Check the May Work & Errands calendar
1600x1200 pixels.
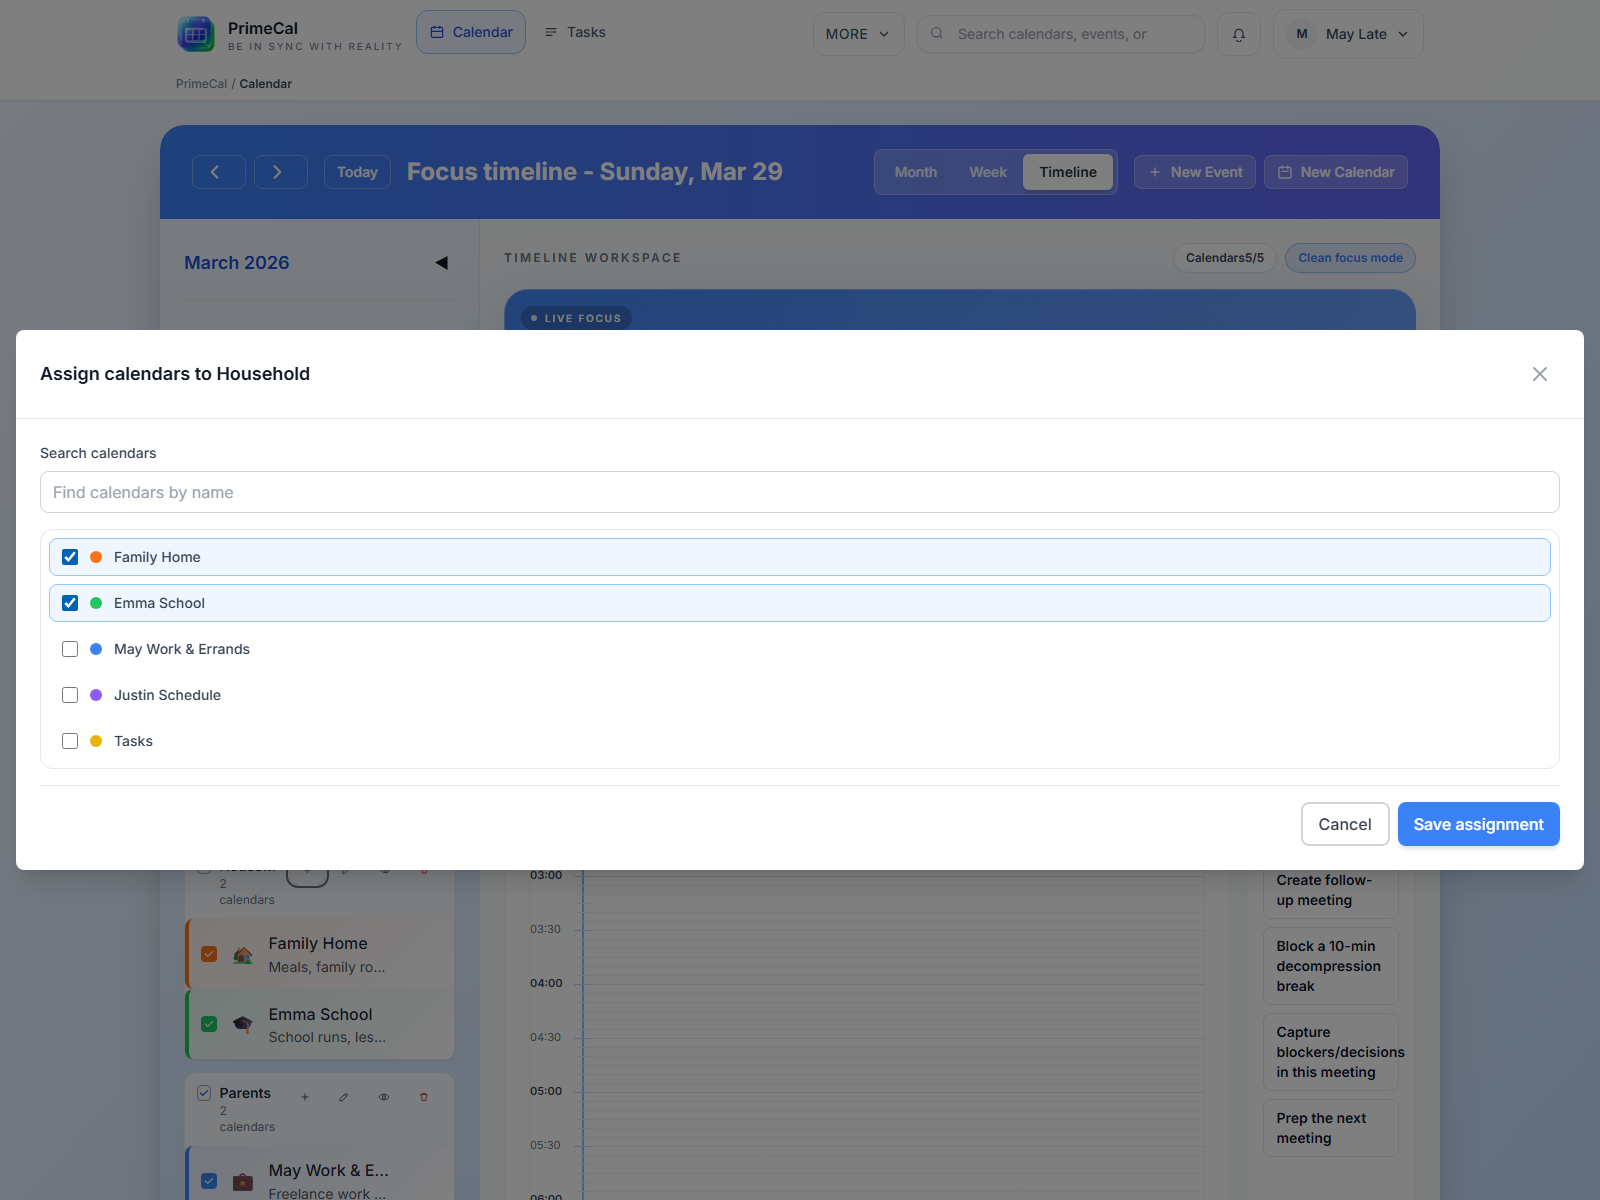(x=69, y=648)
